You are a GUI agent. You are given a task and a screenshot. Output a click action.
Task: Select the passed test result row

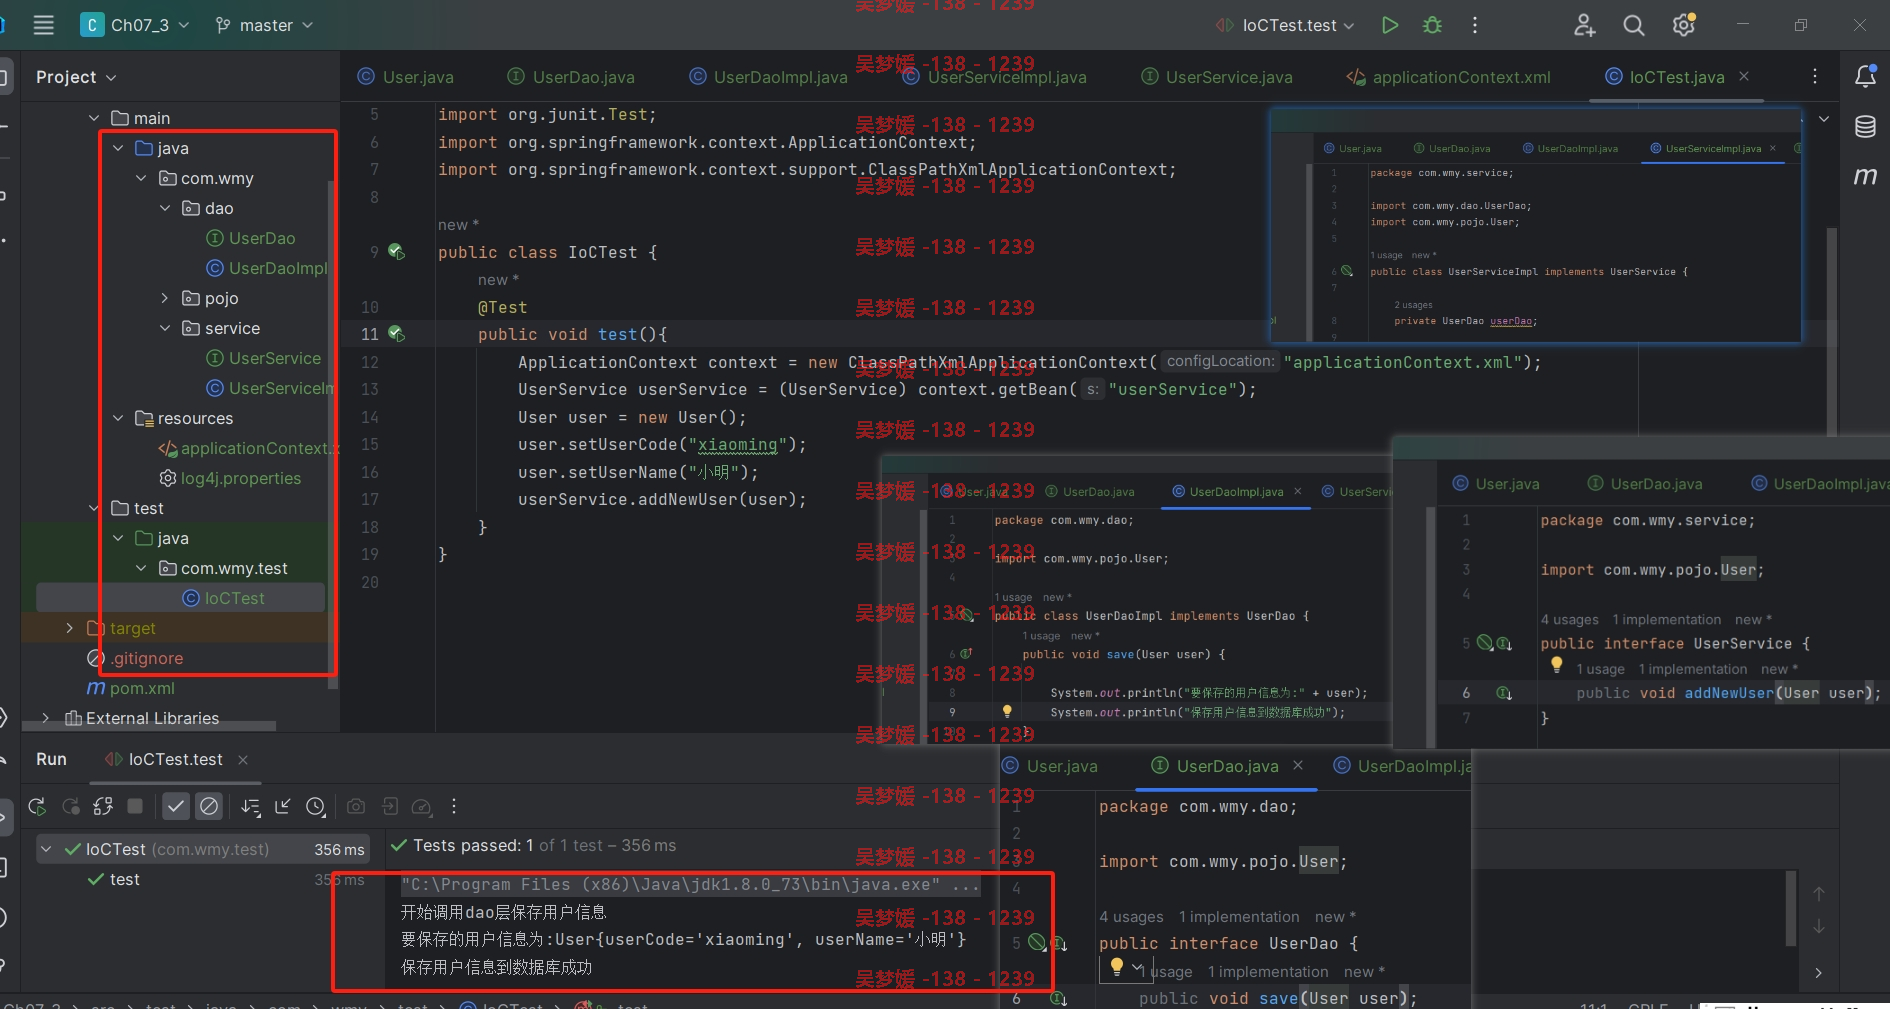point(202,879)
